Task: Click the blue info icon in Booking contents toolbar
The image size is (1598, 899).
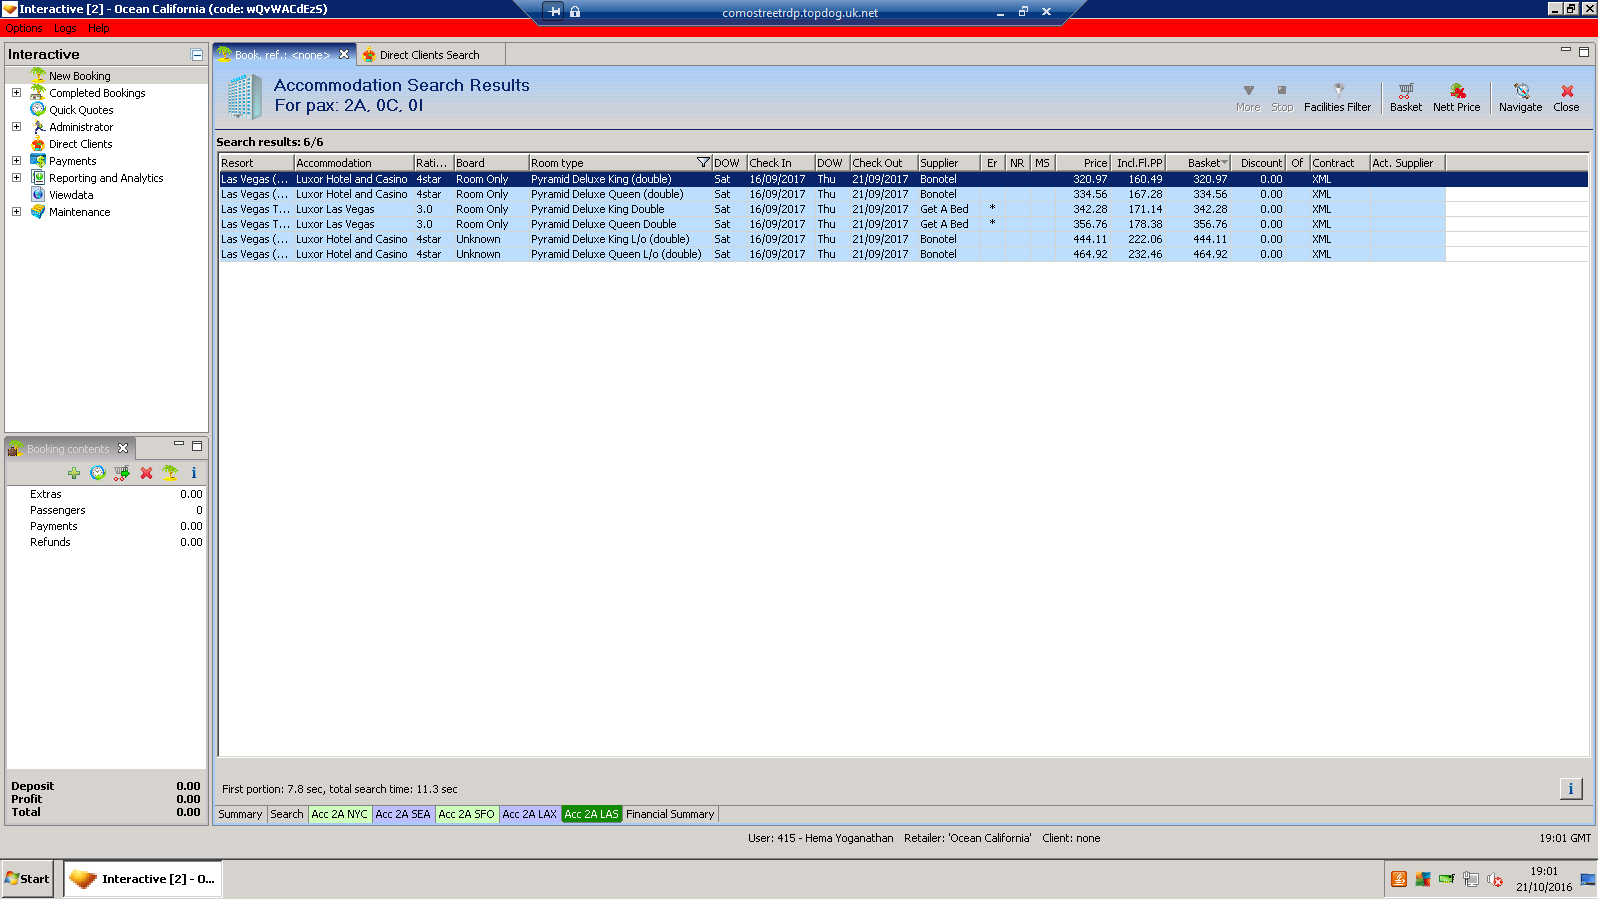Action: click(x=194, y=473)
